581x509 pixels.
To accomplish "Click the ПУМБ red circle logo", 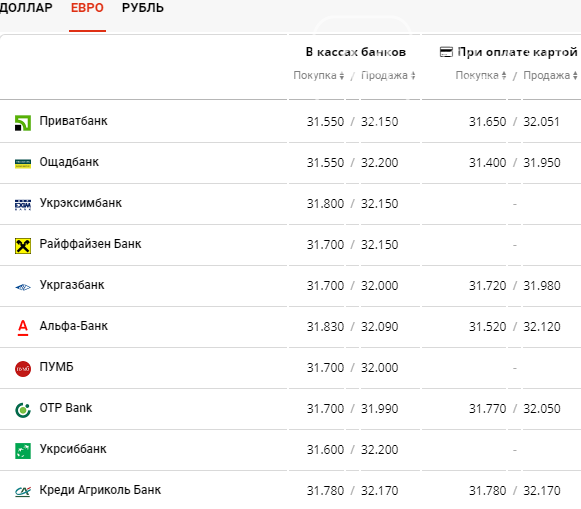I will [x=23, y=369].
